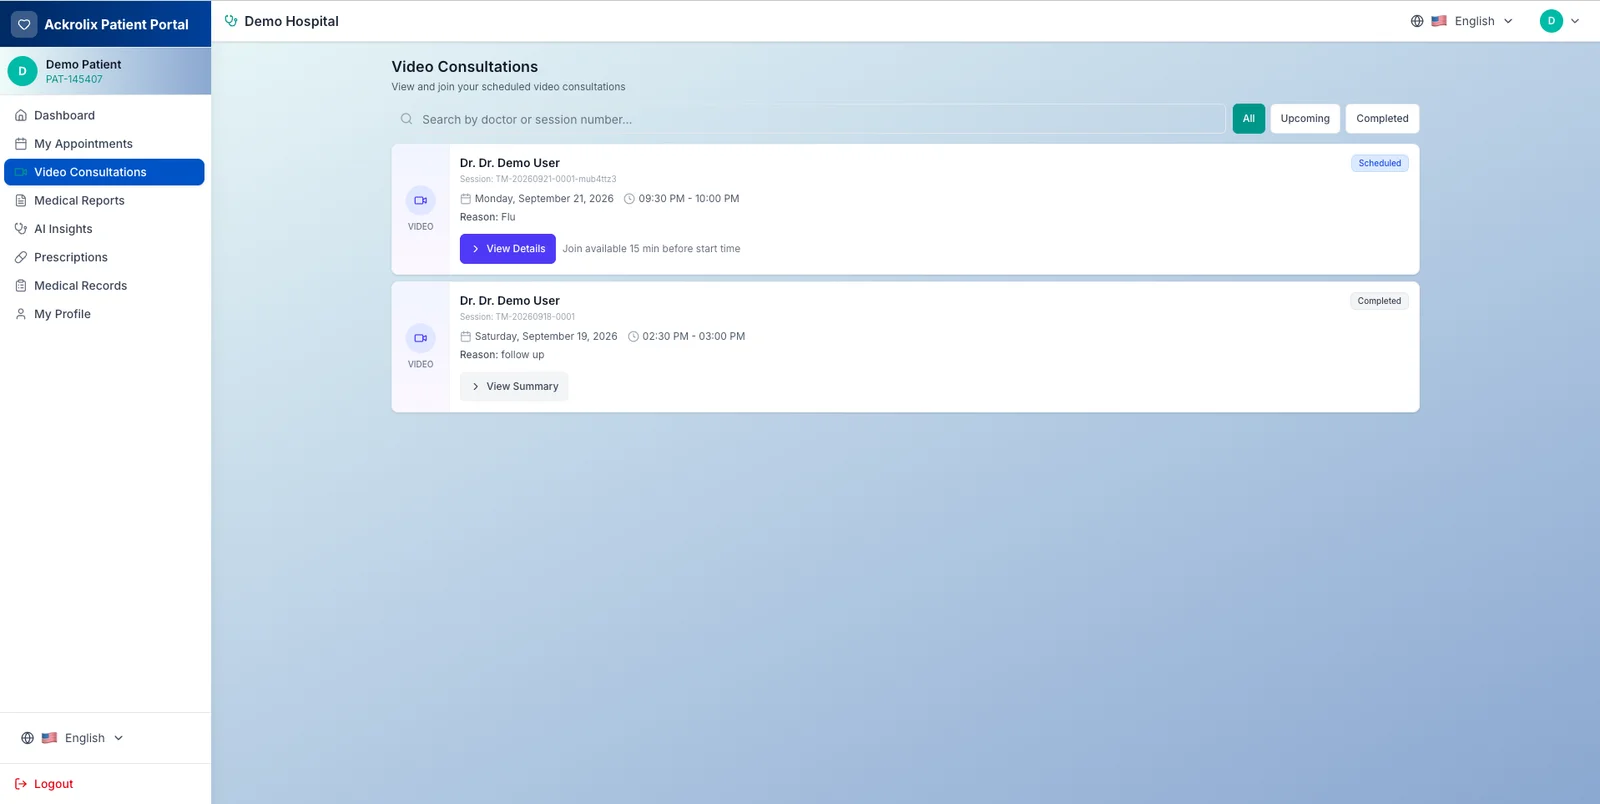Log out of the patient portal

[44, 784]
